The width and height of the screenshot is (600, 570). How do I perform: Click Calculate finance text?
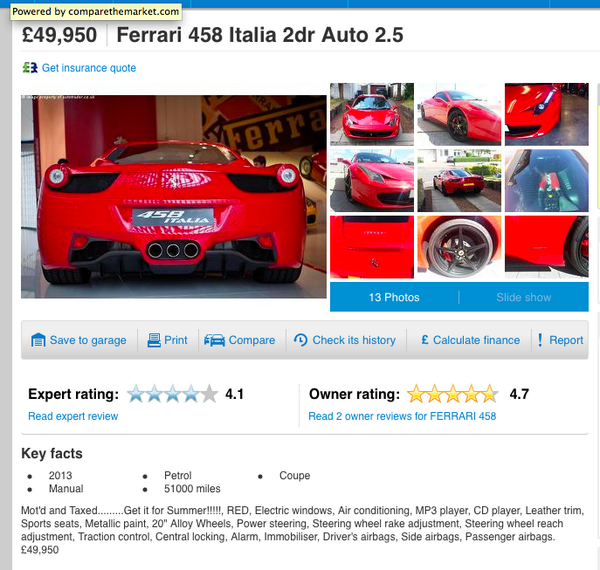click(x=476, y=340)
